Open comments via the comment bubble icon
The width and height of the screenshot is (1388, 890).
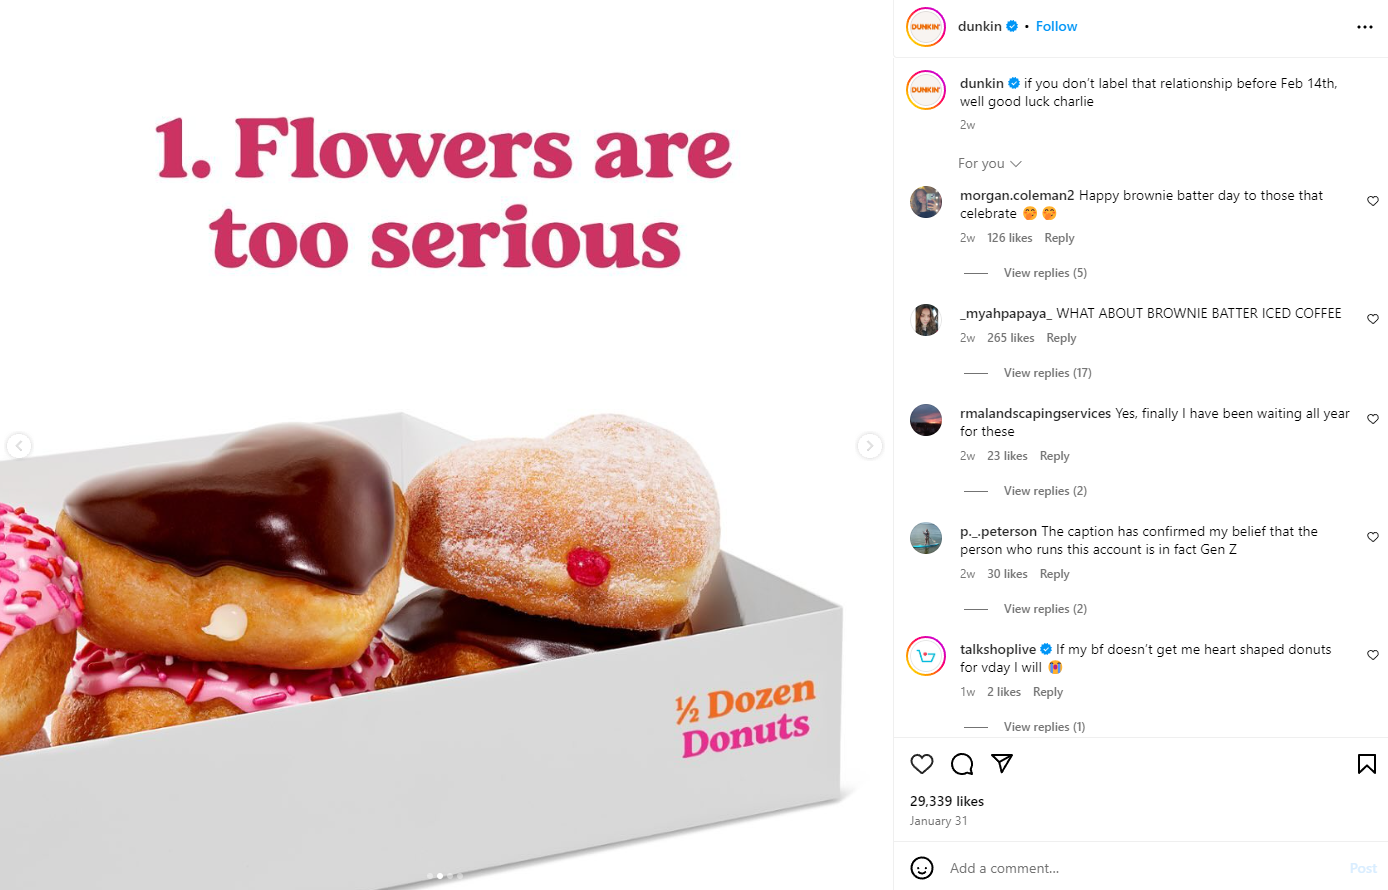tap(961, 763)
